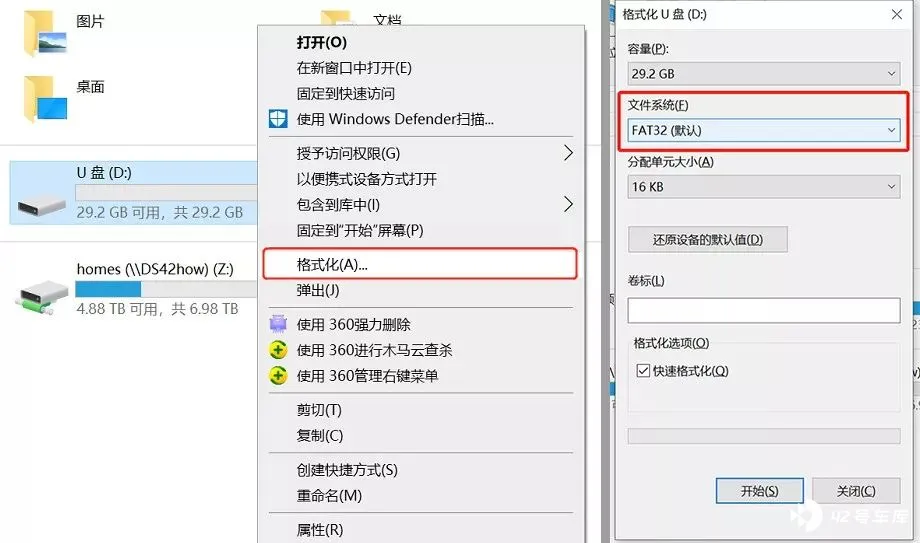This screenshot has height=543, width=920.
Task: Click the 360 manage right-click menu icon
Action: (278, 376)
